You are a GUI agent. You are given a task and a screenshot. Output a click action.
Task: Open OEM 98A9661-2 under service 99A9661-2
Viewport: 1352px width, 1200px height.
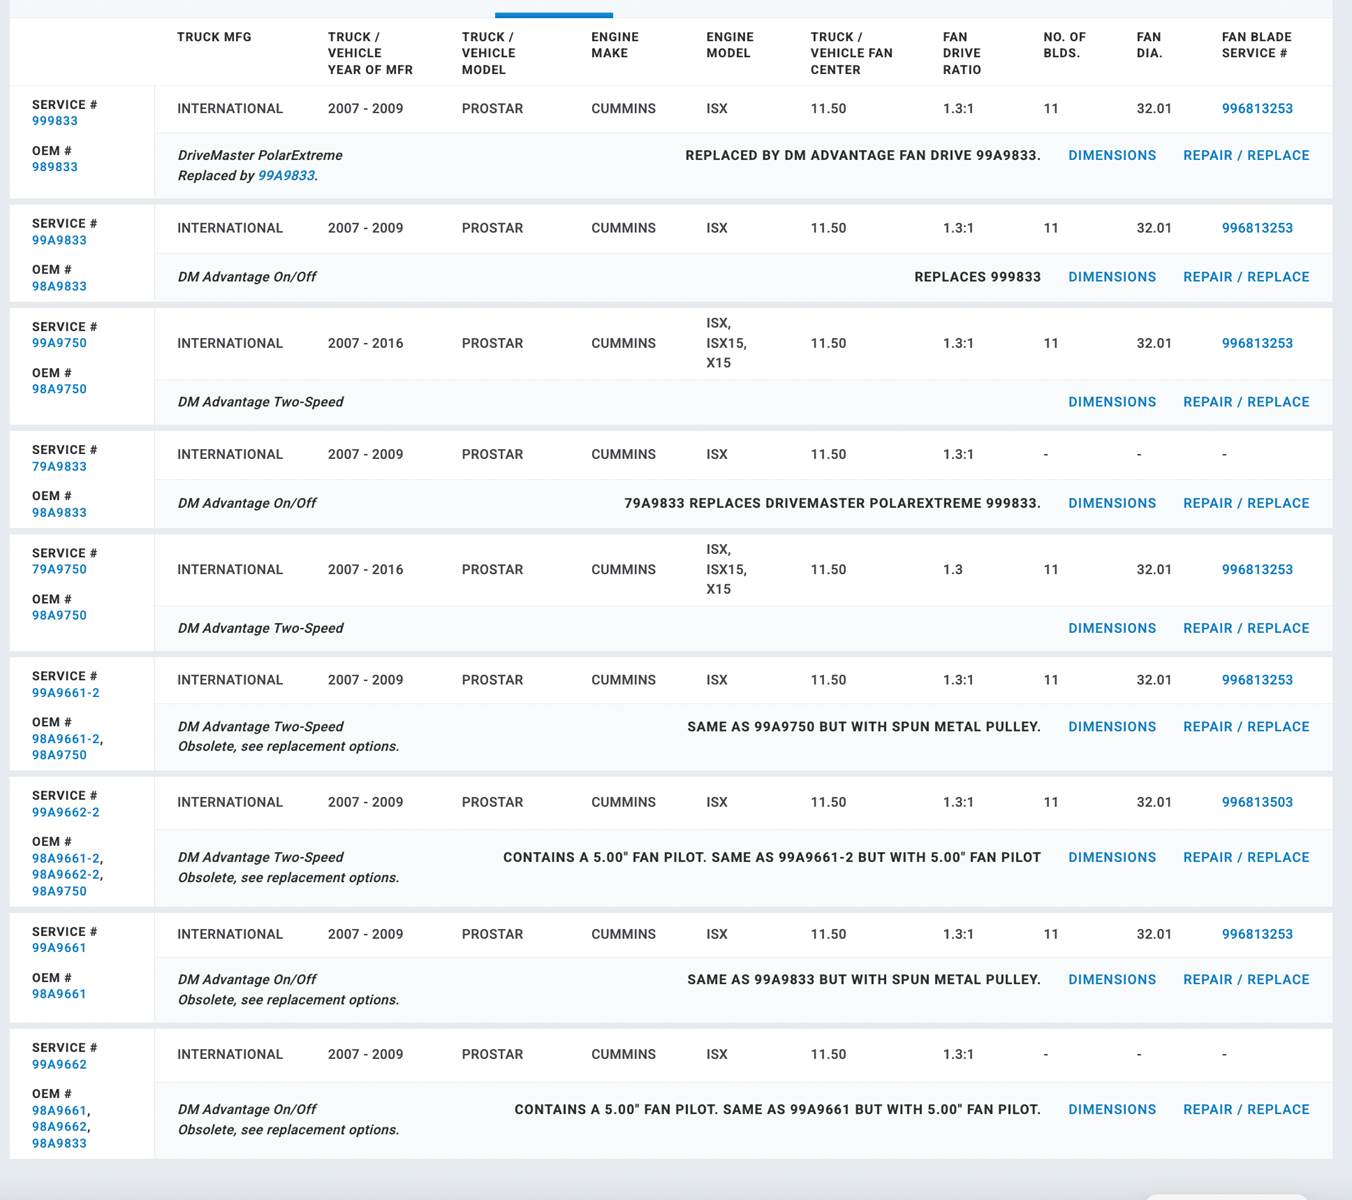click(66, 739)
